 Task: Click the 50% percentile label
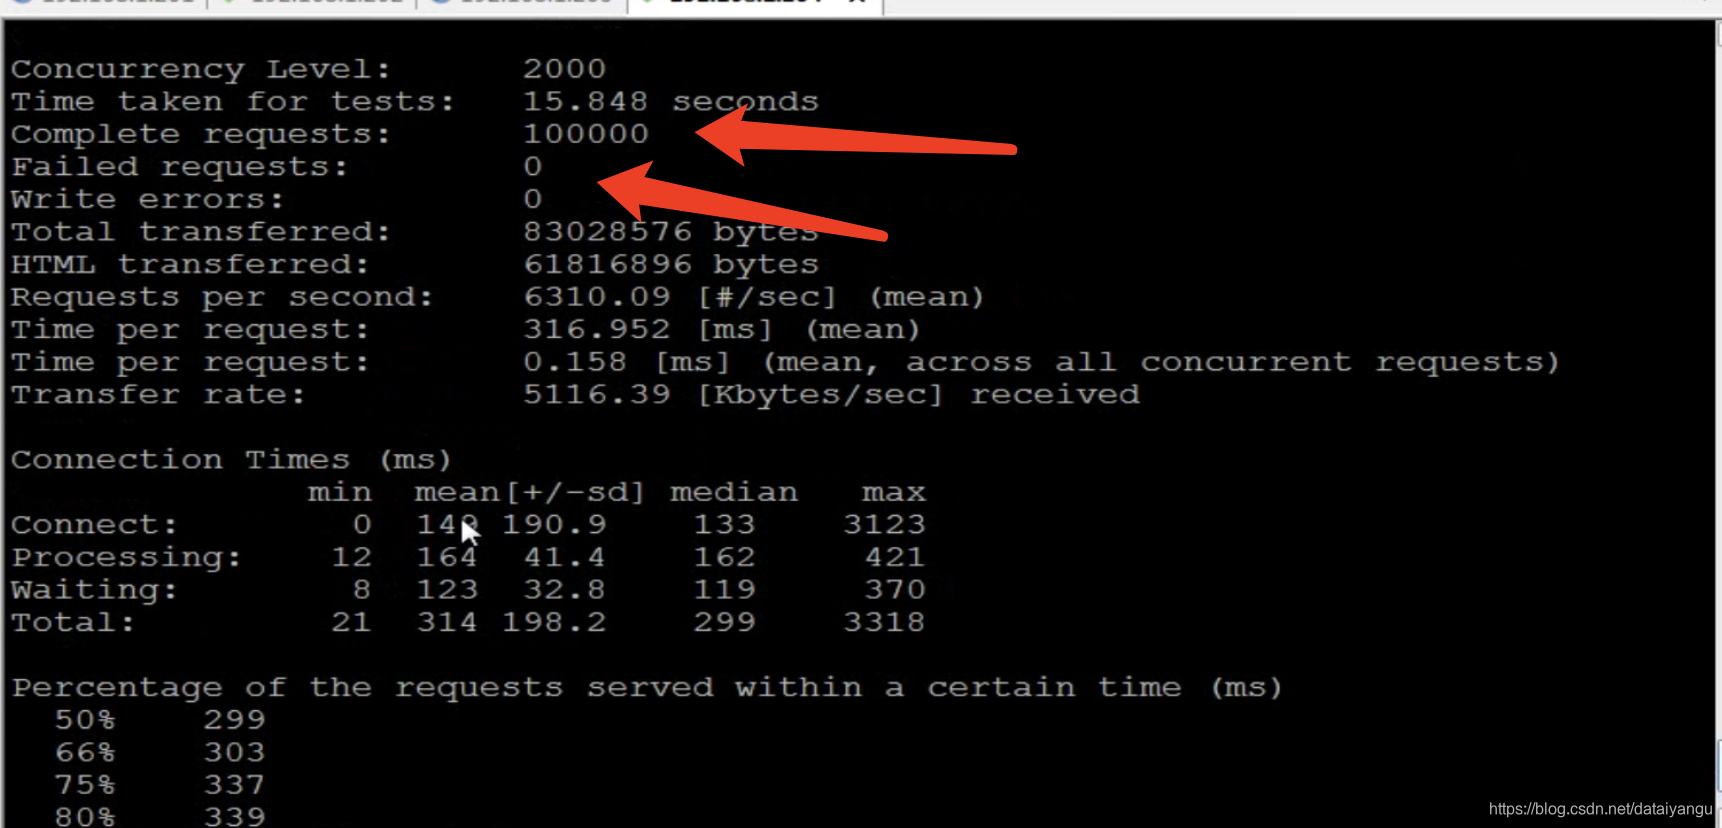84,720
